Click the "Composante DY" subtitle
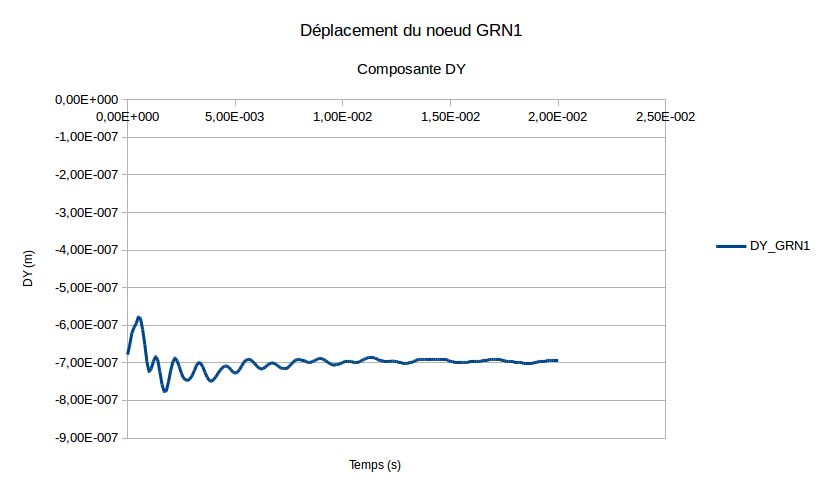Image resolution: width=822 pixels, height=492 pixels. 411,70
